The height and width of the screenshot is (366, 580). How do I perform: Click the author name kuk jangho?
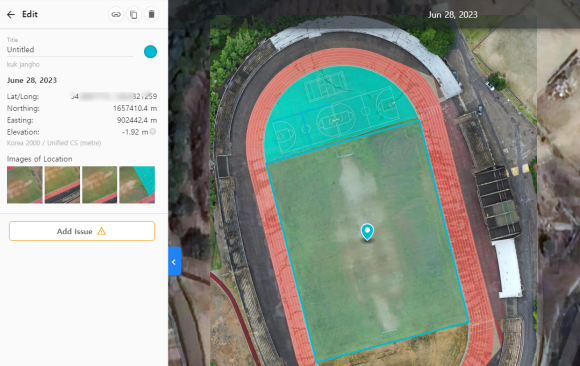(23, 64)
